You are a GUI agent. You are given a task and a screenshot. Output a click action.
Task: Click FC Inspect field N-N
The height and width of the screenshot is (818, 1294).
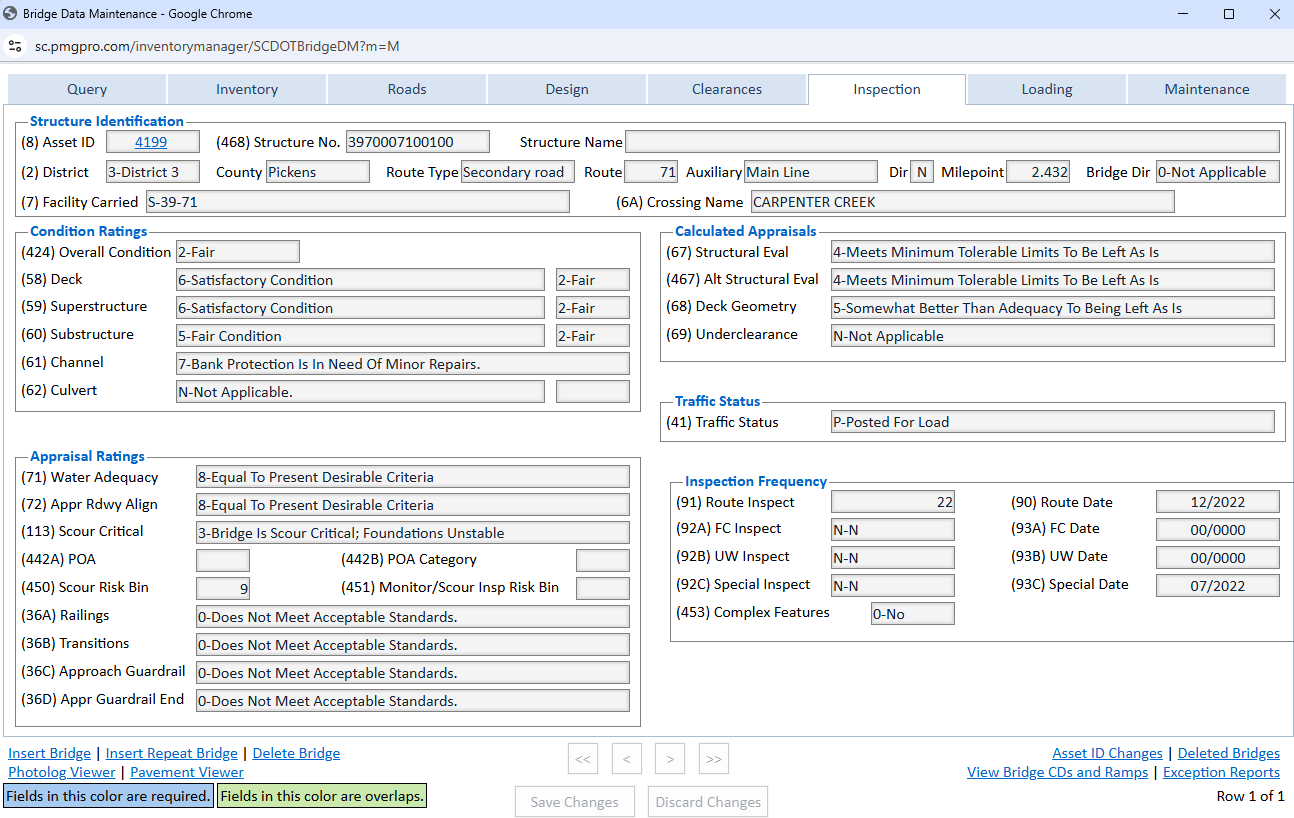pos(893,530)
